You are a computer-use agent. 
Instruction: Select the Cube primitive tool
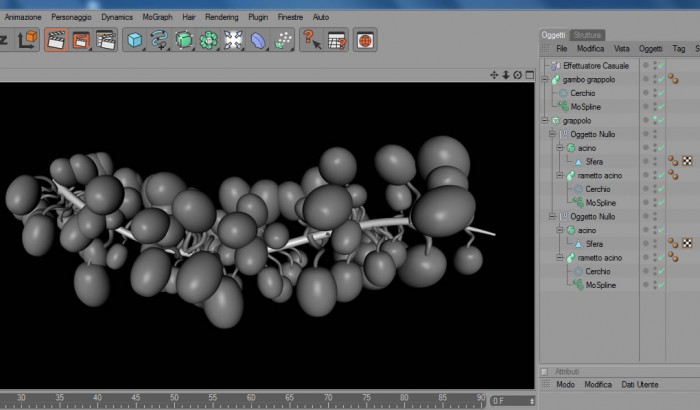coord(134,40)
